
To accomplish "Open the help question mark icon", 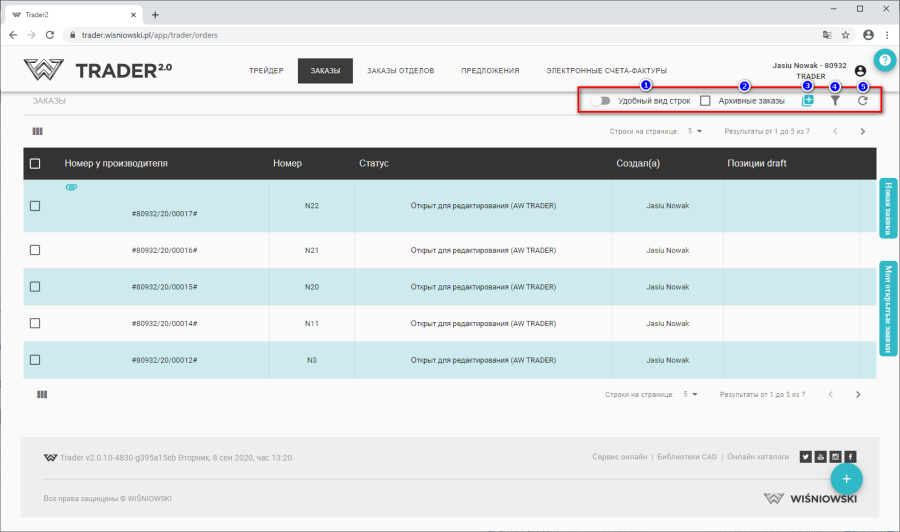I will [x=883, y=61].
